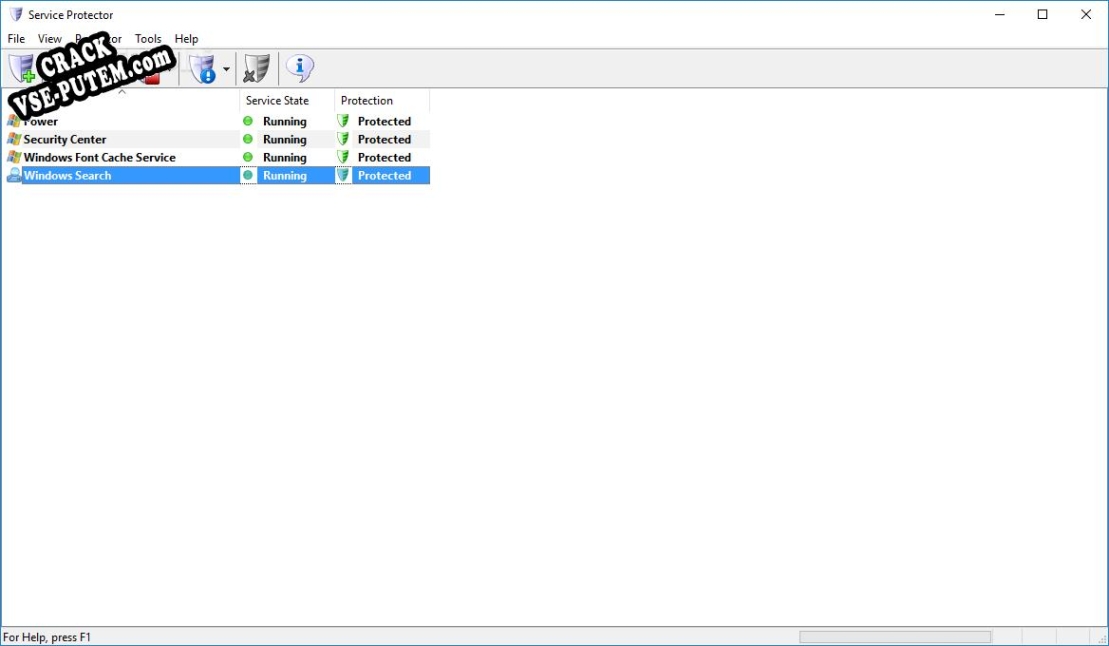1109x646 pixels.
Task: Click the gray shield delete protector icon
Action: point(257,69)
